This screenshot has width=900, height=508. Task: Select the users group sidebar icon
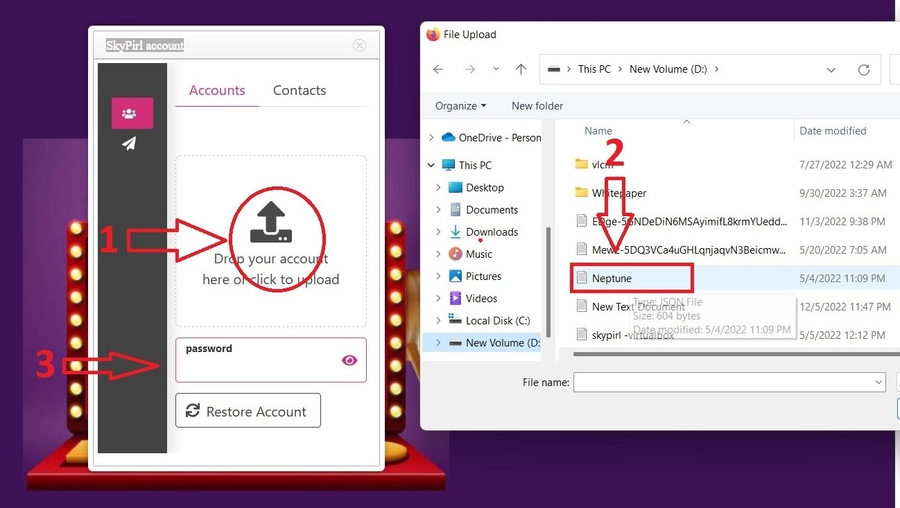coord(132,113)
